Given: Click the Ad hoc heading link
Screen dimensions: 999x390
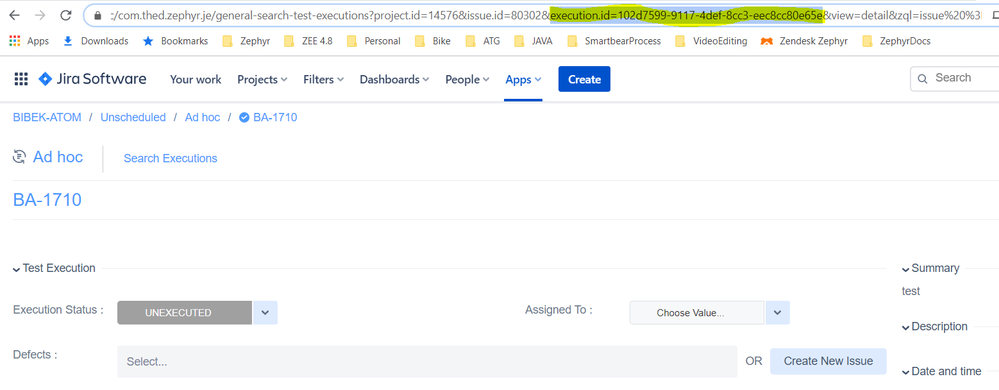Looking at the screenshot, I should [x=58, y=157].
